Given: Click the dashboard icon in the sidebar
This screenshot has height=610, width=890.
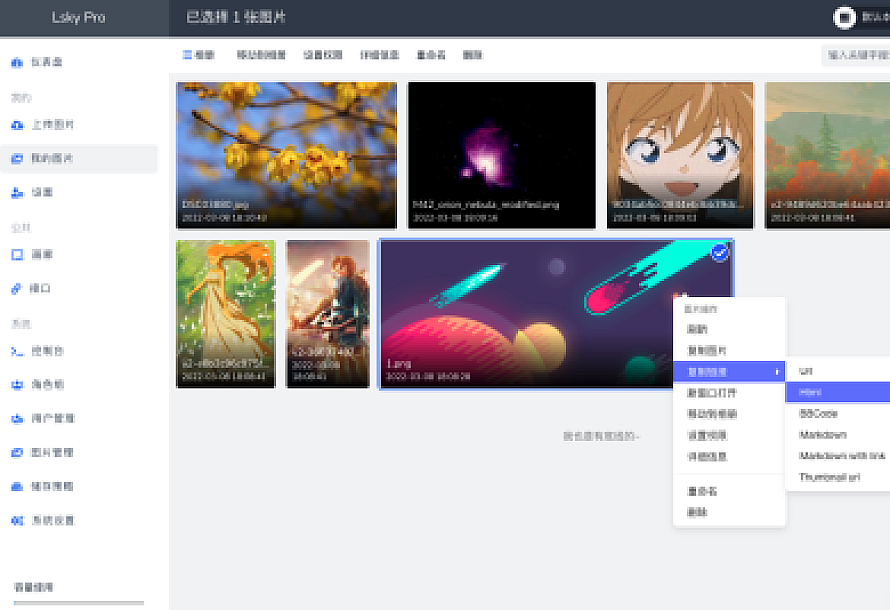Looking at the screenshot, I should pos(17,63).
